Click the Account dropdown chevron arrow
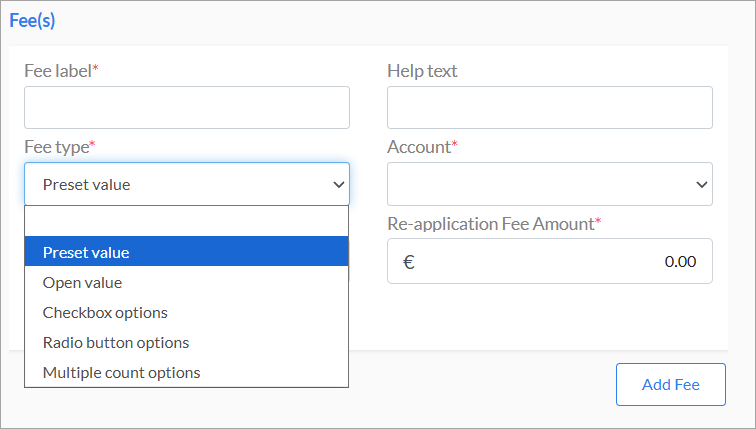756x429 pixels. point(702,185)
